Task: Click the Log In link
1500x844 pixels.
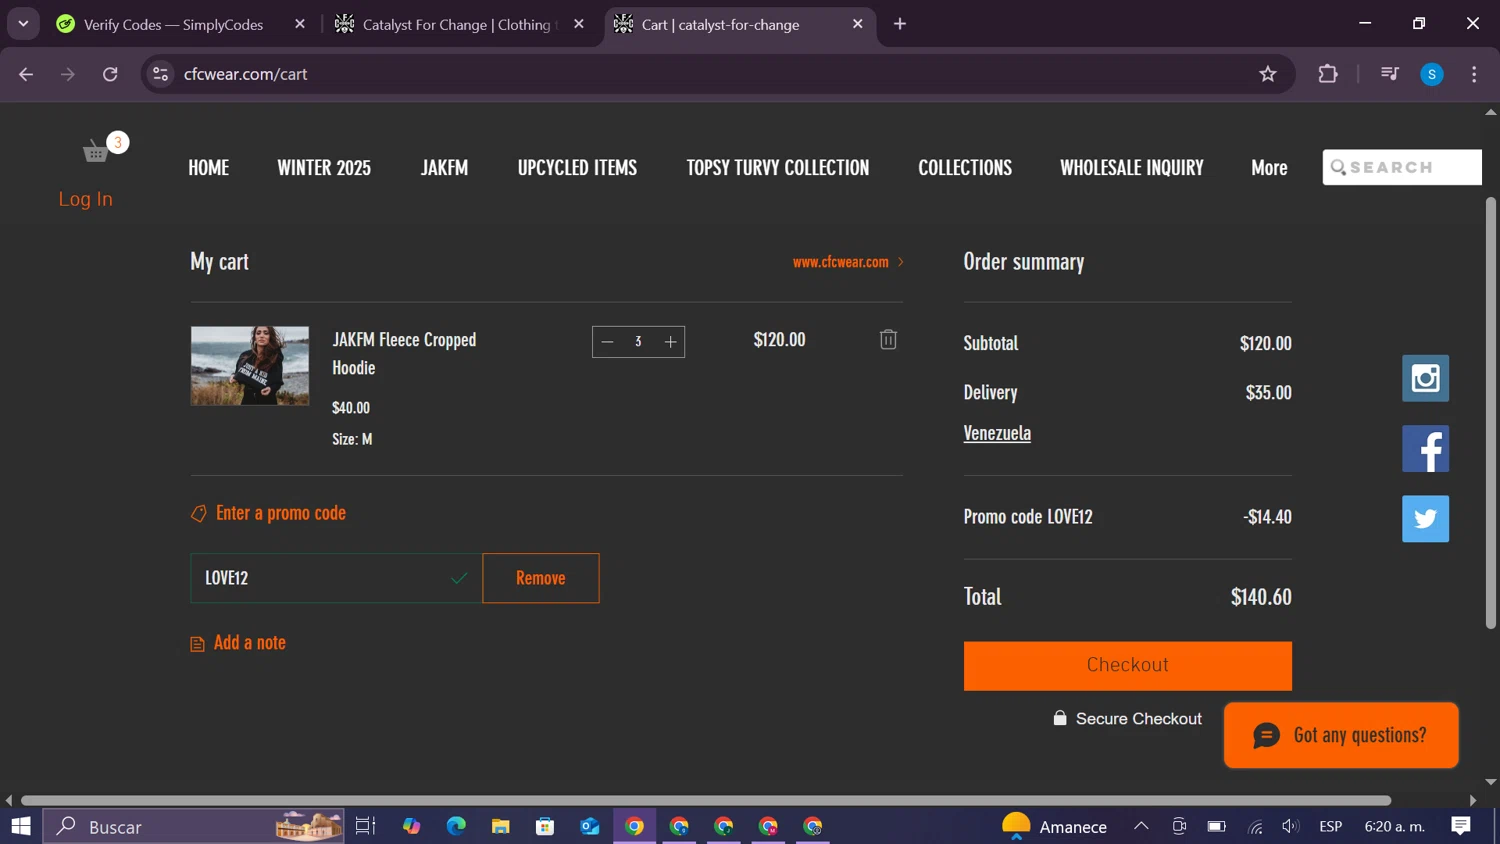Action: (x=86, y=199)
